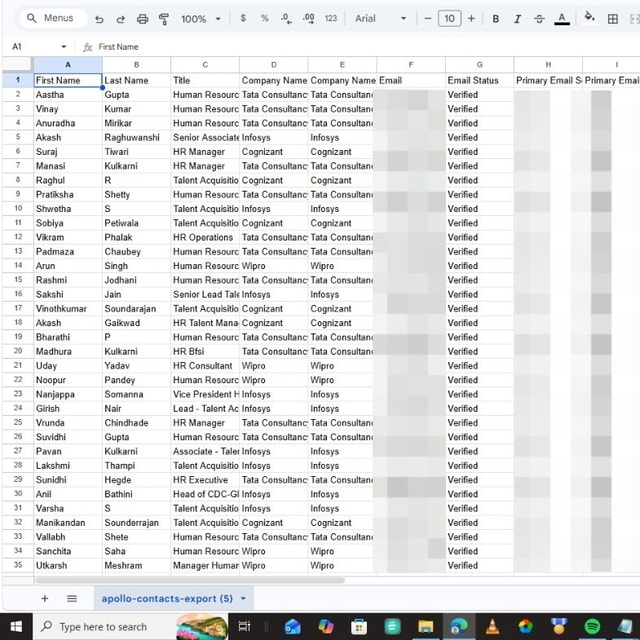Select the Paint format roller icon
The image size is (640, 640).
tap(164, 19)
